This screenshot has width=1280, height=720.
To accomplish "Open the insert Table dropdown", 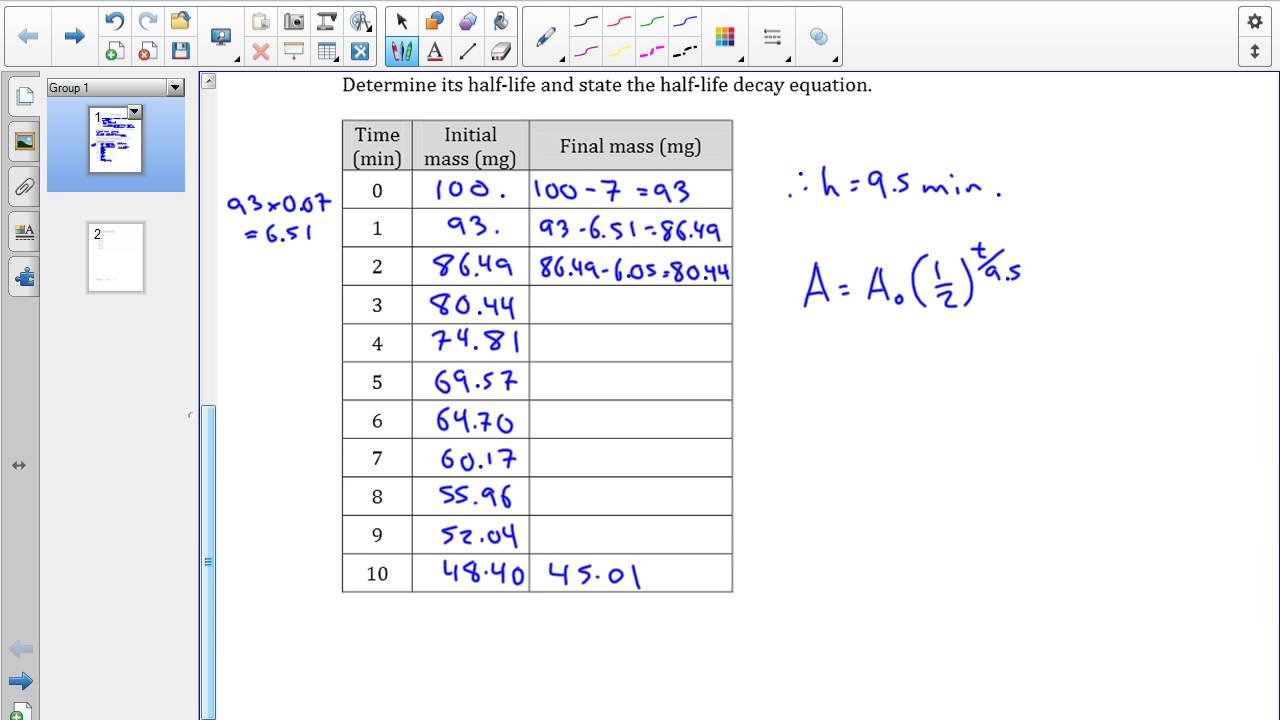I will 327,51.
